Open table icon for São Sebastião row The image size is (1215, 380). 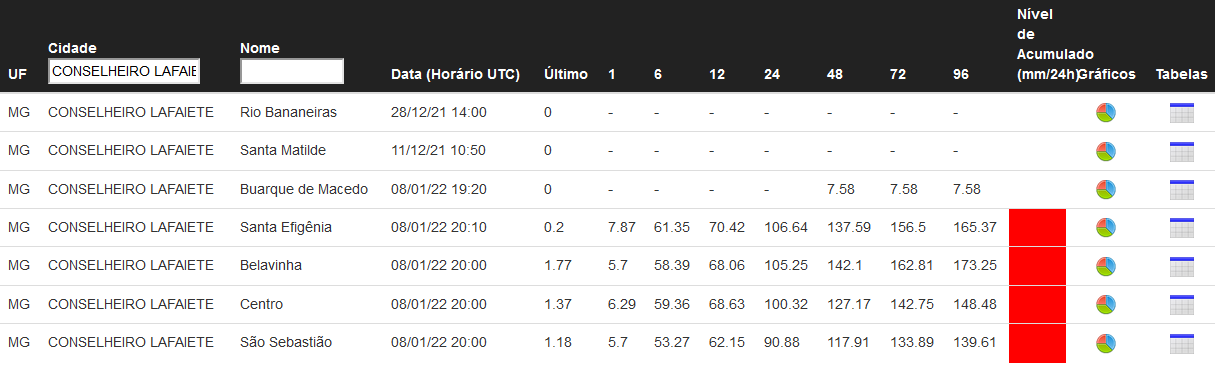[1182, 343]
